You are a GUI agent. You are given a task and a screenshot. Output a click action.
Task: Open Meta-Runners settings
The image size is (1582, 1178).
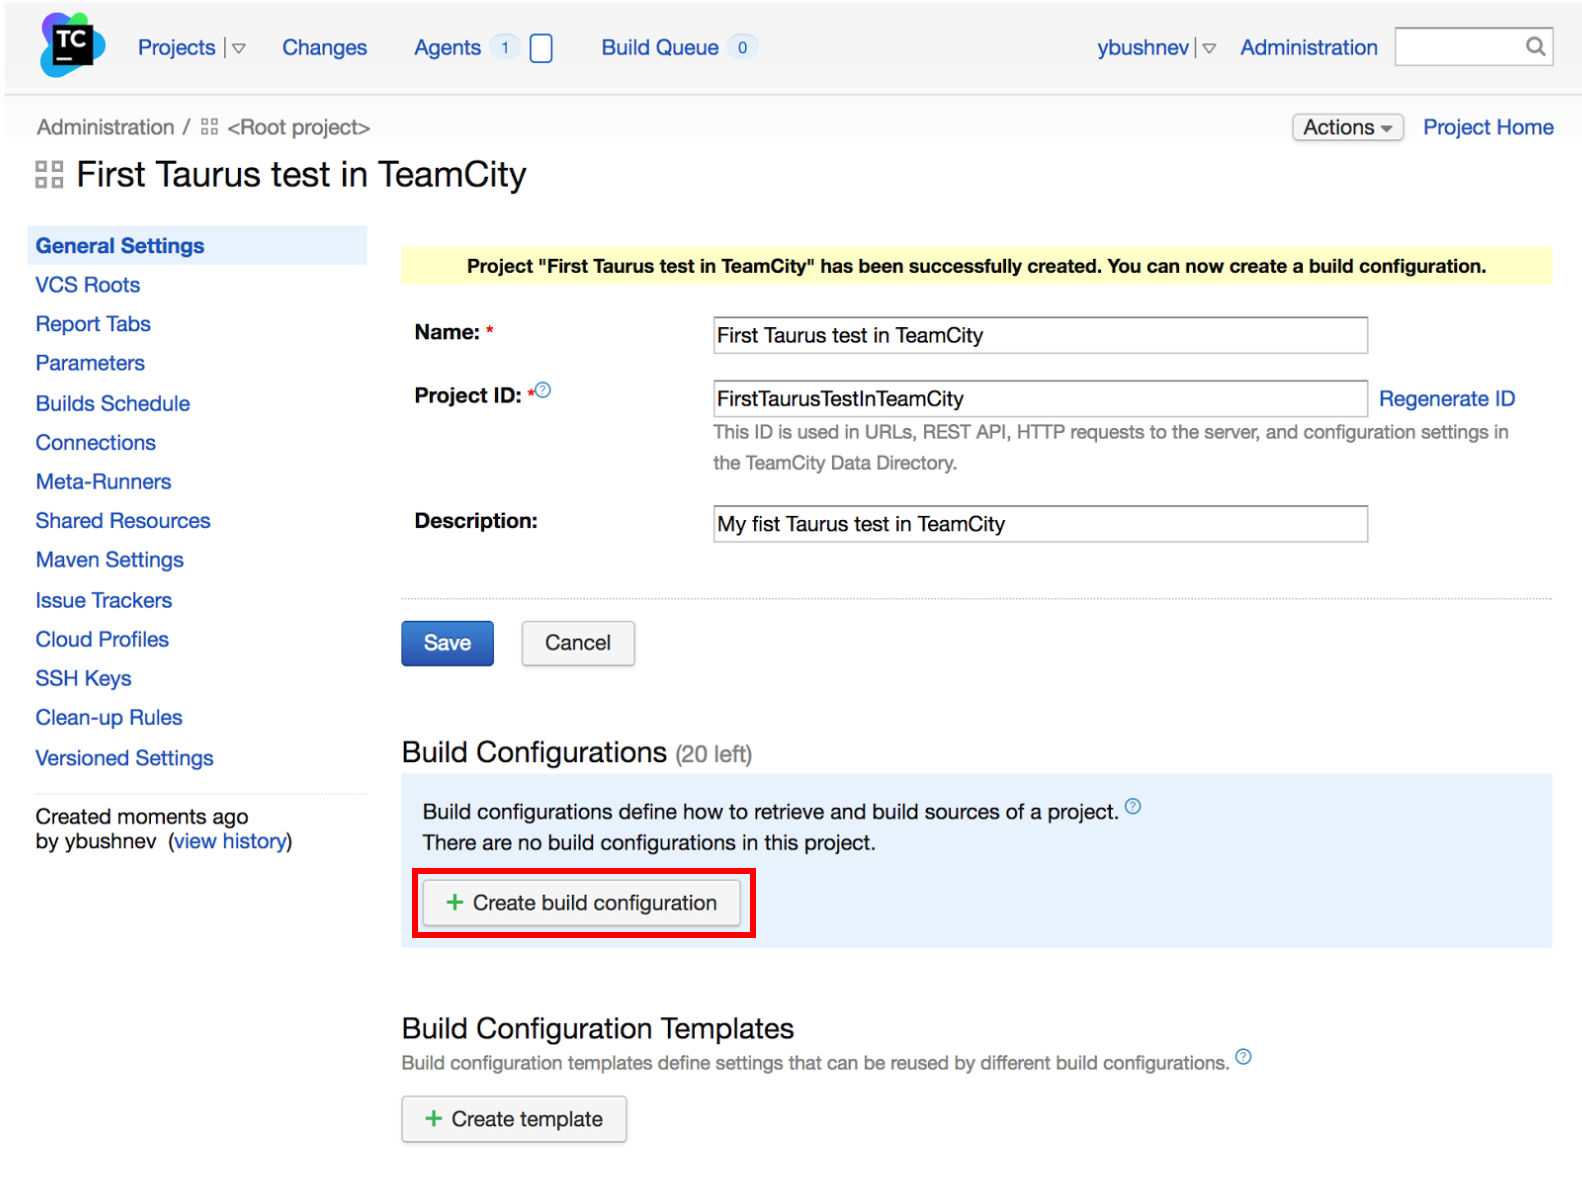click(x=103, y=481)
